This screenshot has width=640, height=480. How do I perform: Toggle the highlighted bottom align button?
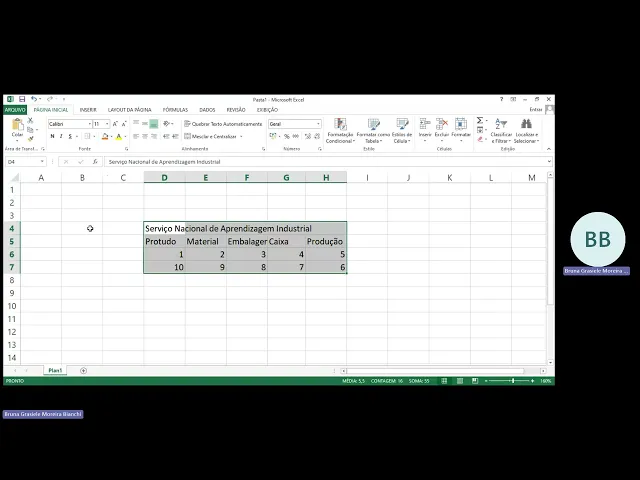tap(154, 123)
